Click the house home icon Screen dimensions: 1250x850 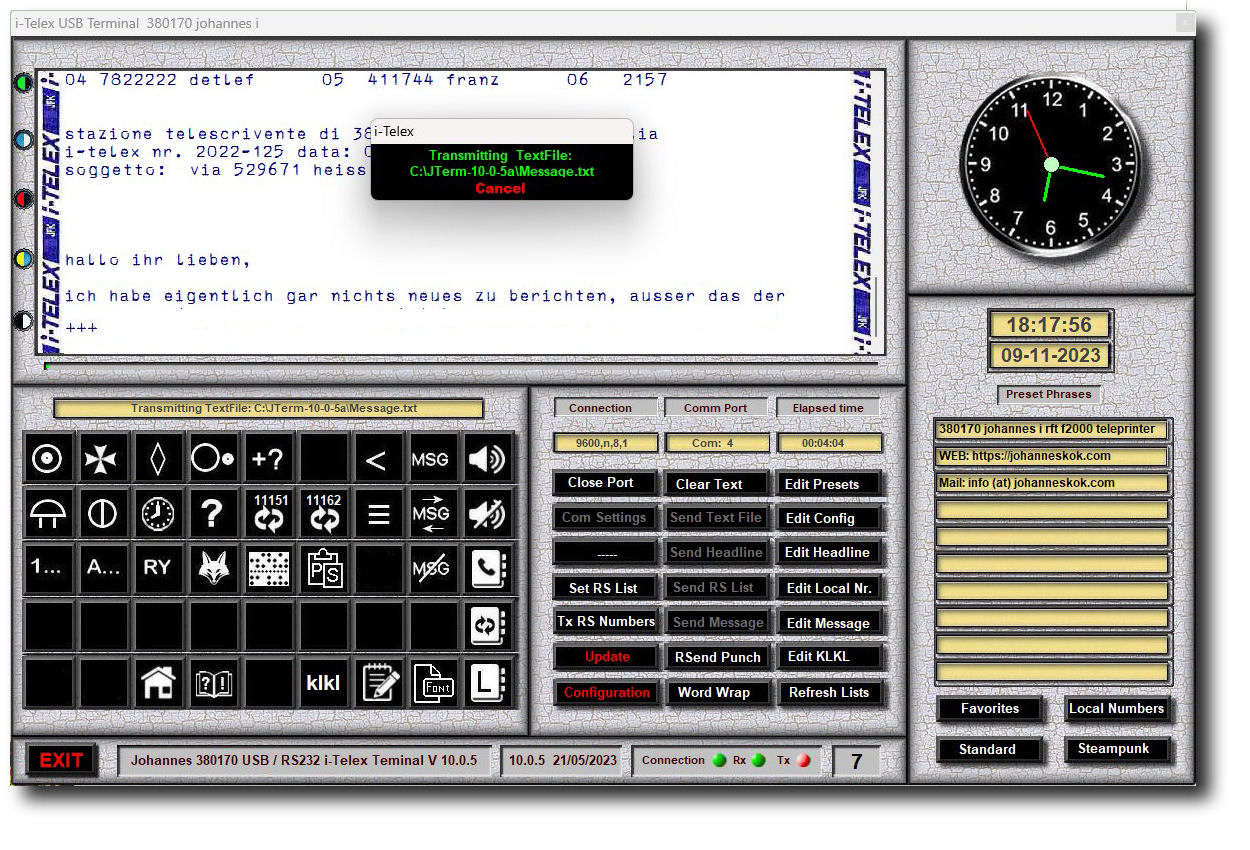tap(158, 683)
